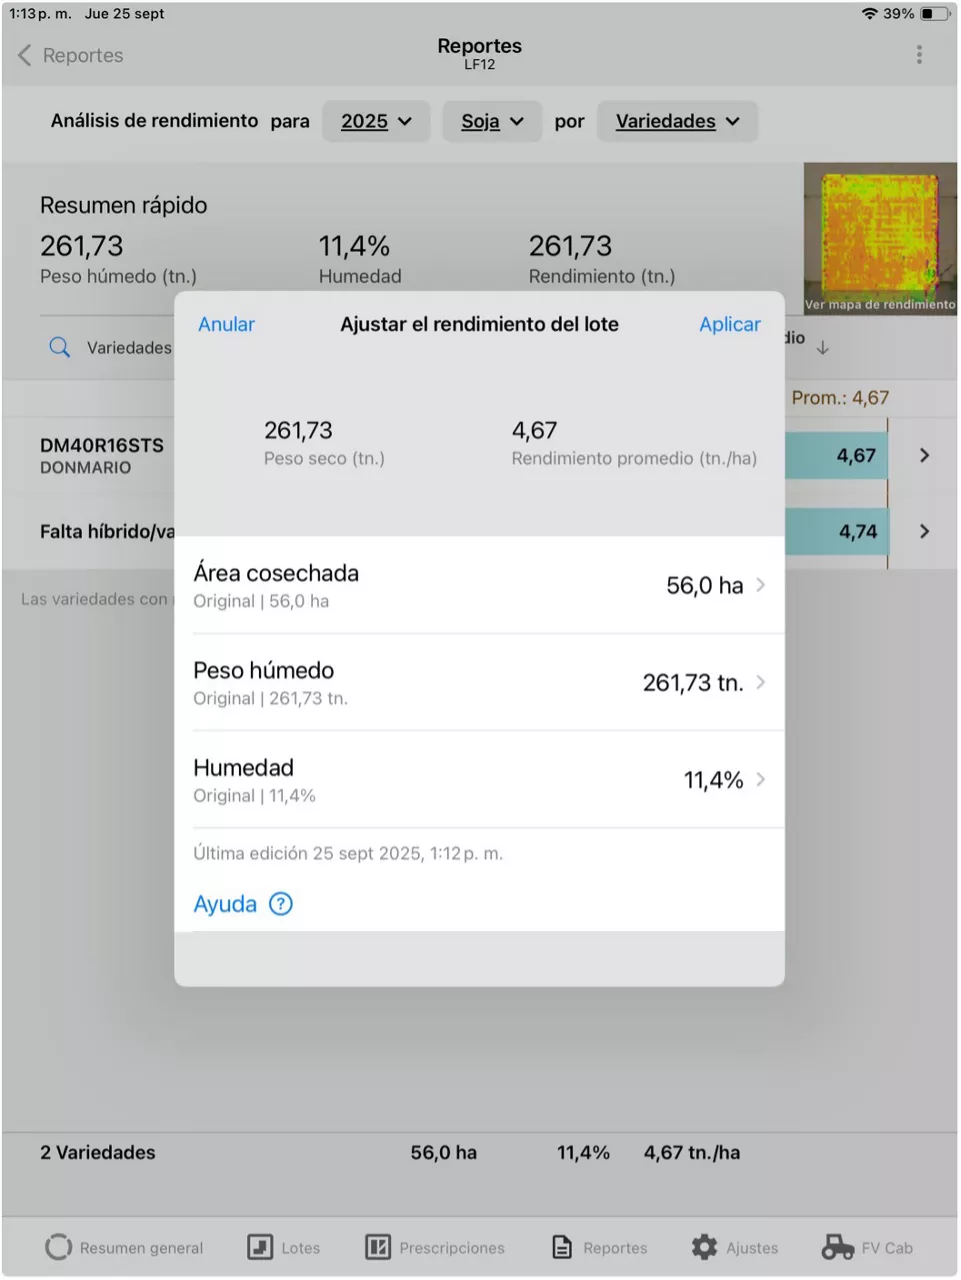Click the sort arrow icon in column header

point(822,348)
